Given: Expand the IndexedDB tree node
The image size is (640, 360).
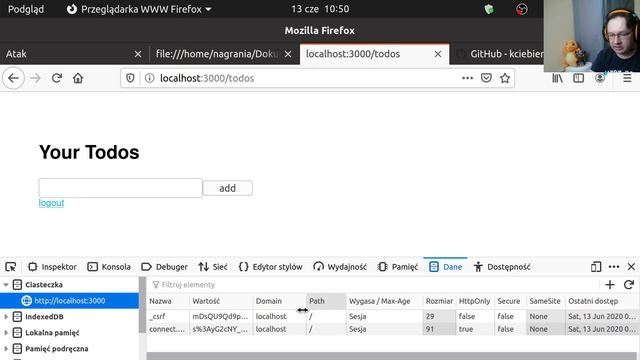Looking at the screenshot, I should (6, 317).
